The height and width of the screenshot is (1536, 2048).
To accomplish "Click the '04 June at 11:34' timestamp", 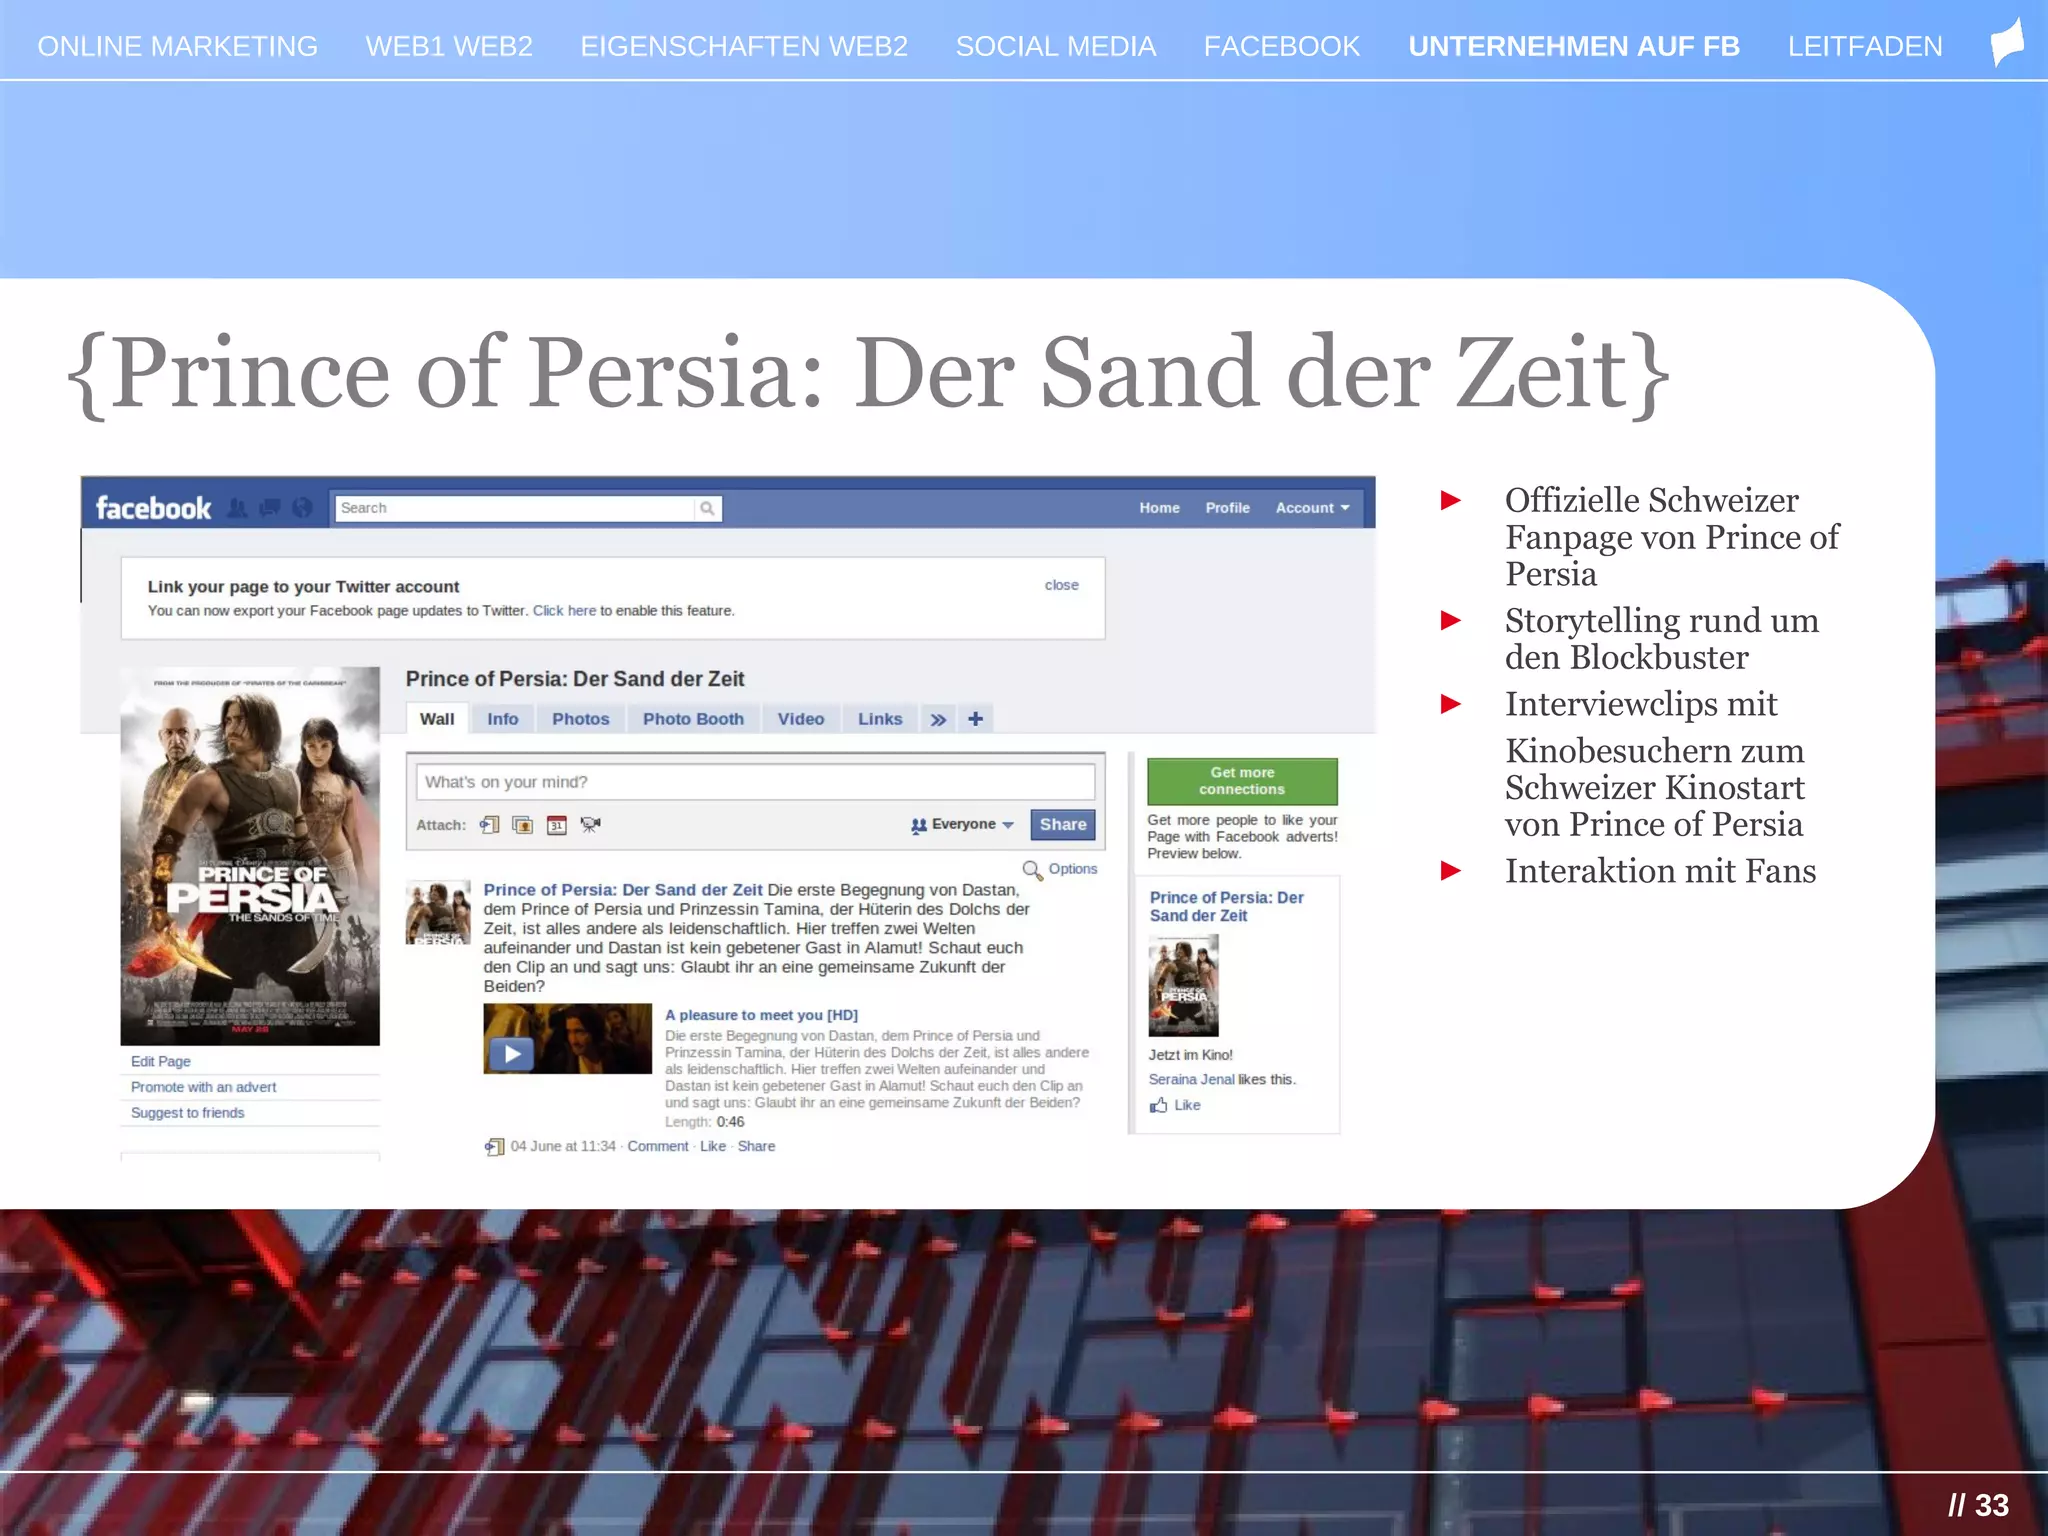I will point(563,1146).
